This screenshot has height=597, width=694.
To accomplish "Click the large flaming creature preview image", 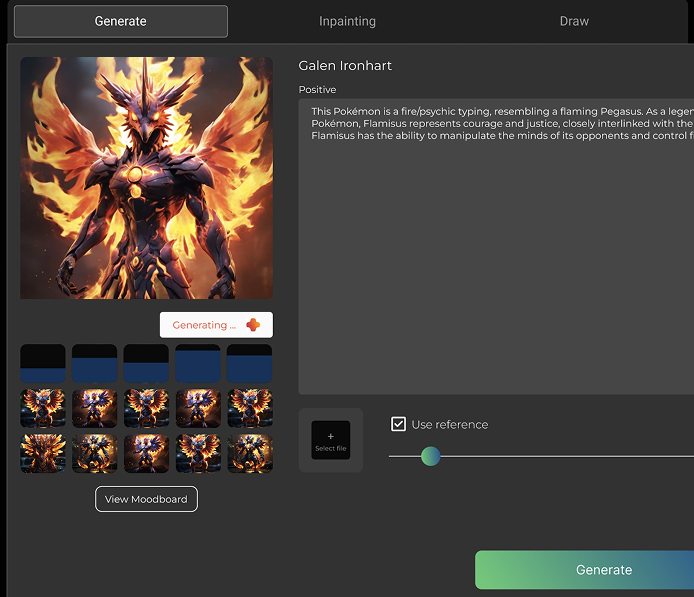I will coord(147,178).
